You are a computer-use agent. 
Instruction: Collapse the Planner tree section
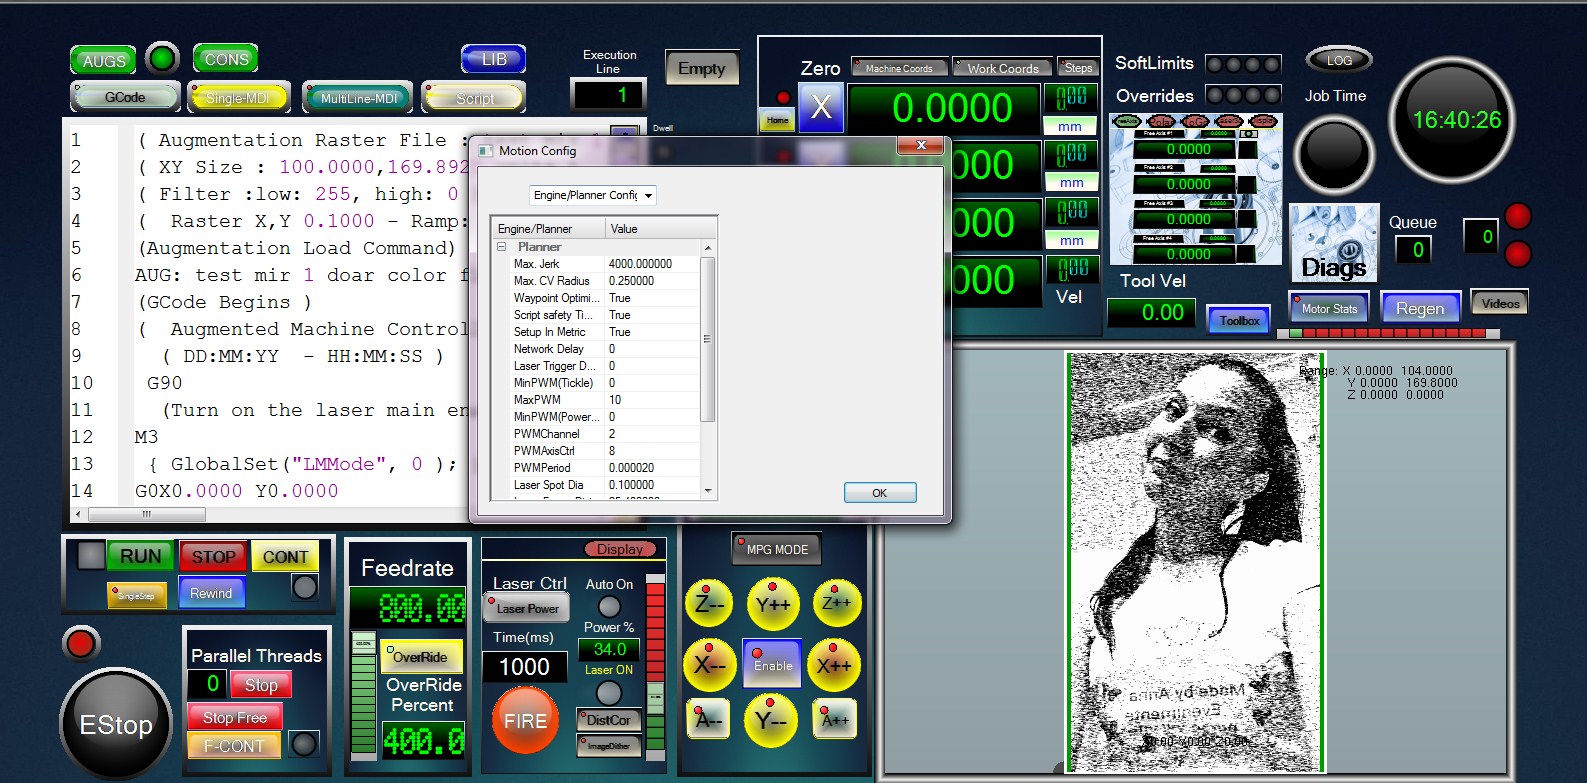pyautogui.click(x=502, y=247)
